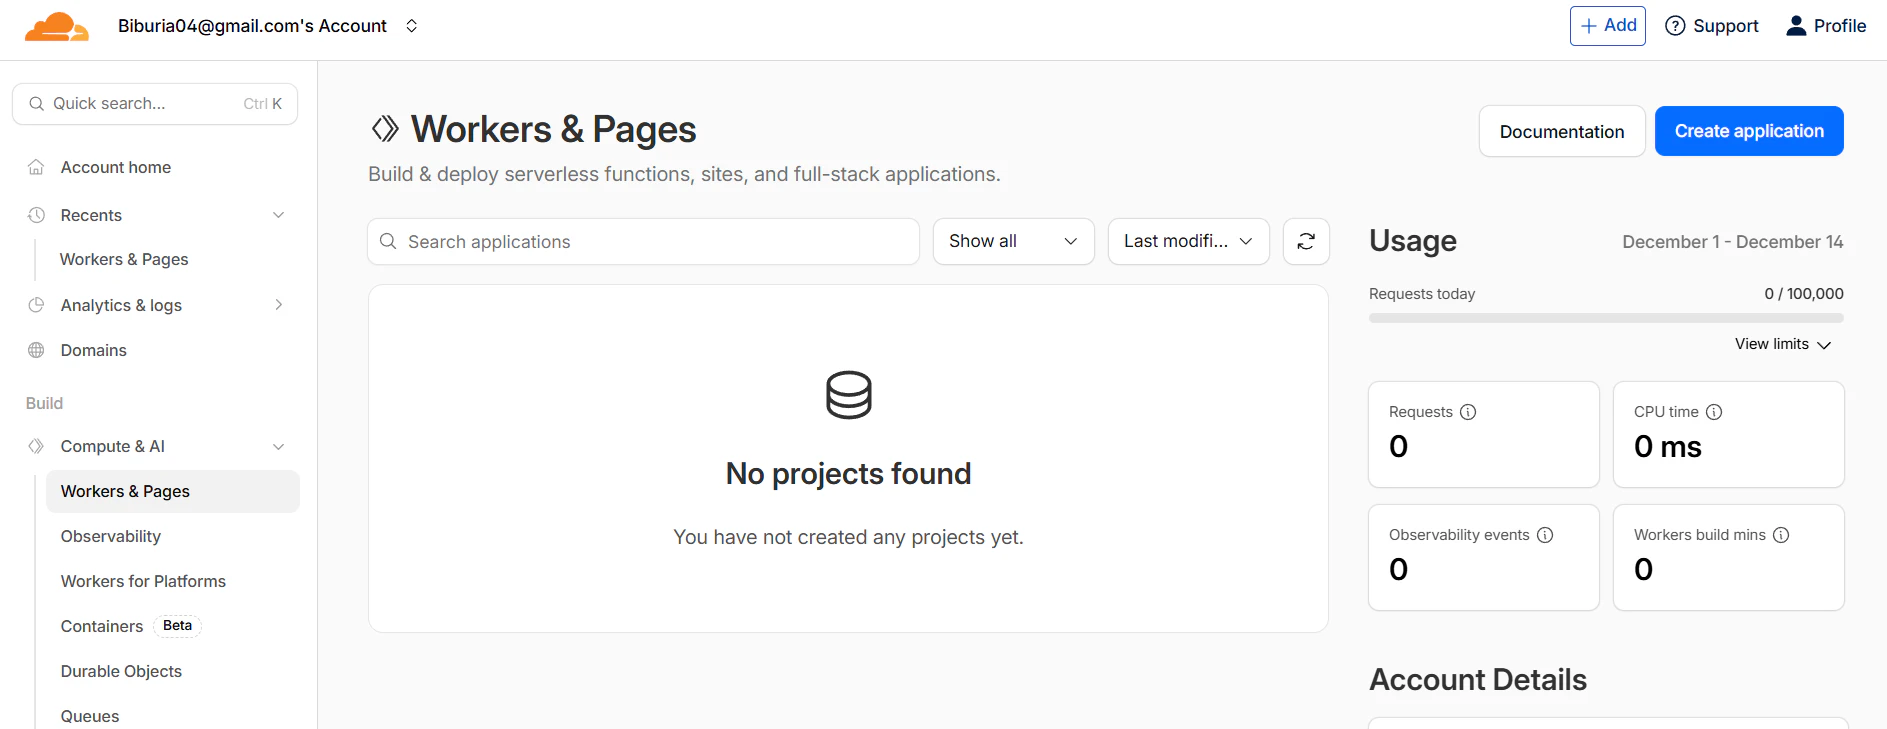Click the Account home house icon

click(36, 167)
